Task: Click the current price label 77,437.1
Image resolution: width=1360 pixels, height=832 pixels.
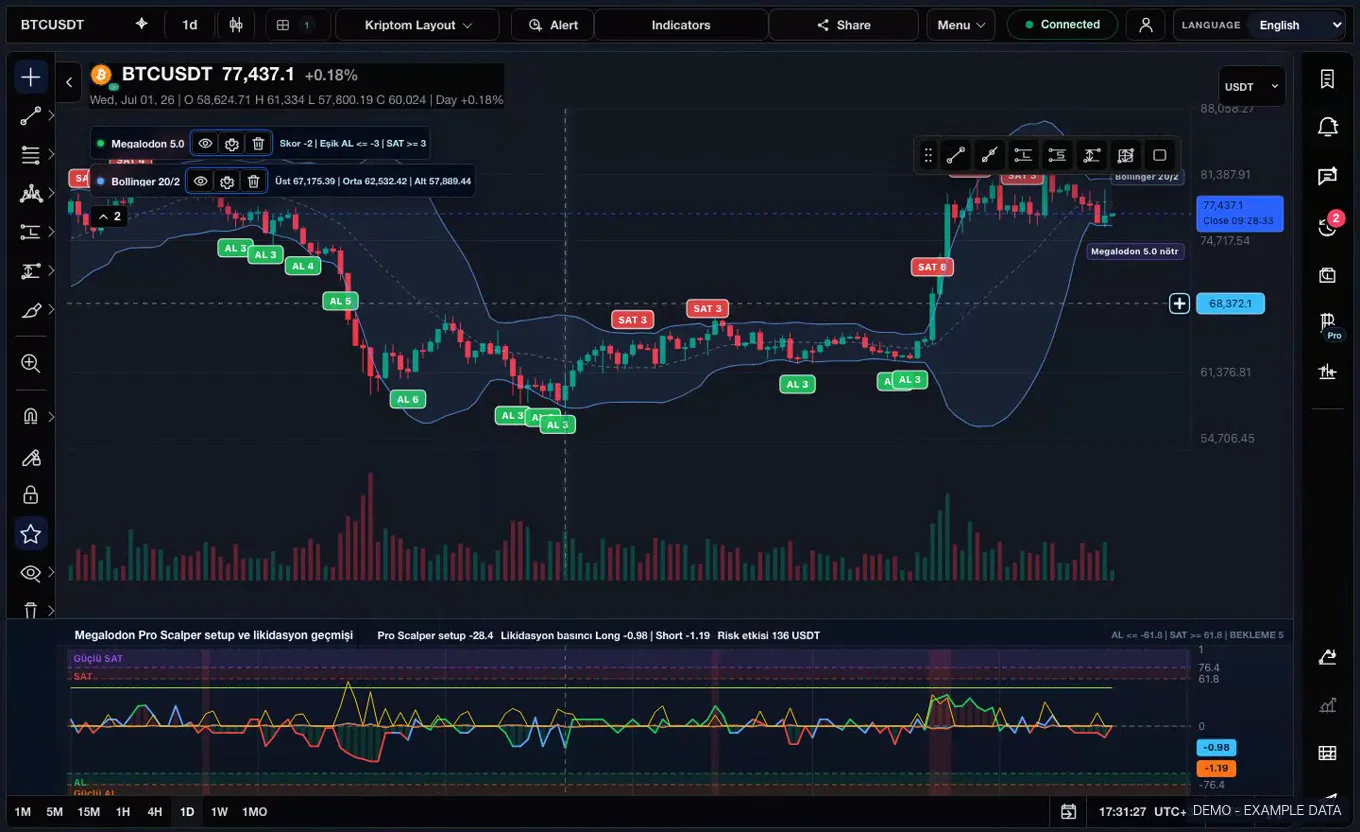Action: 1240,213
